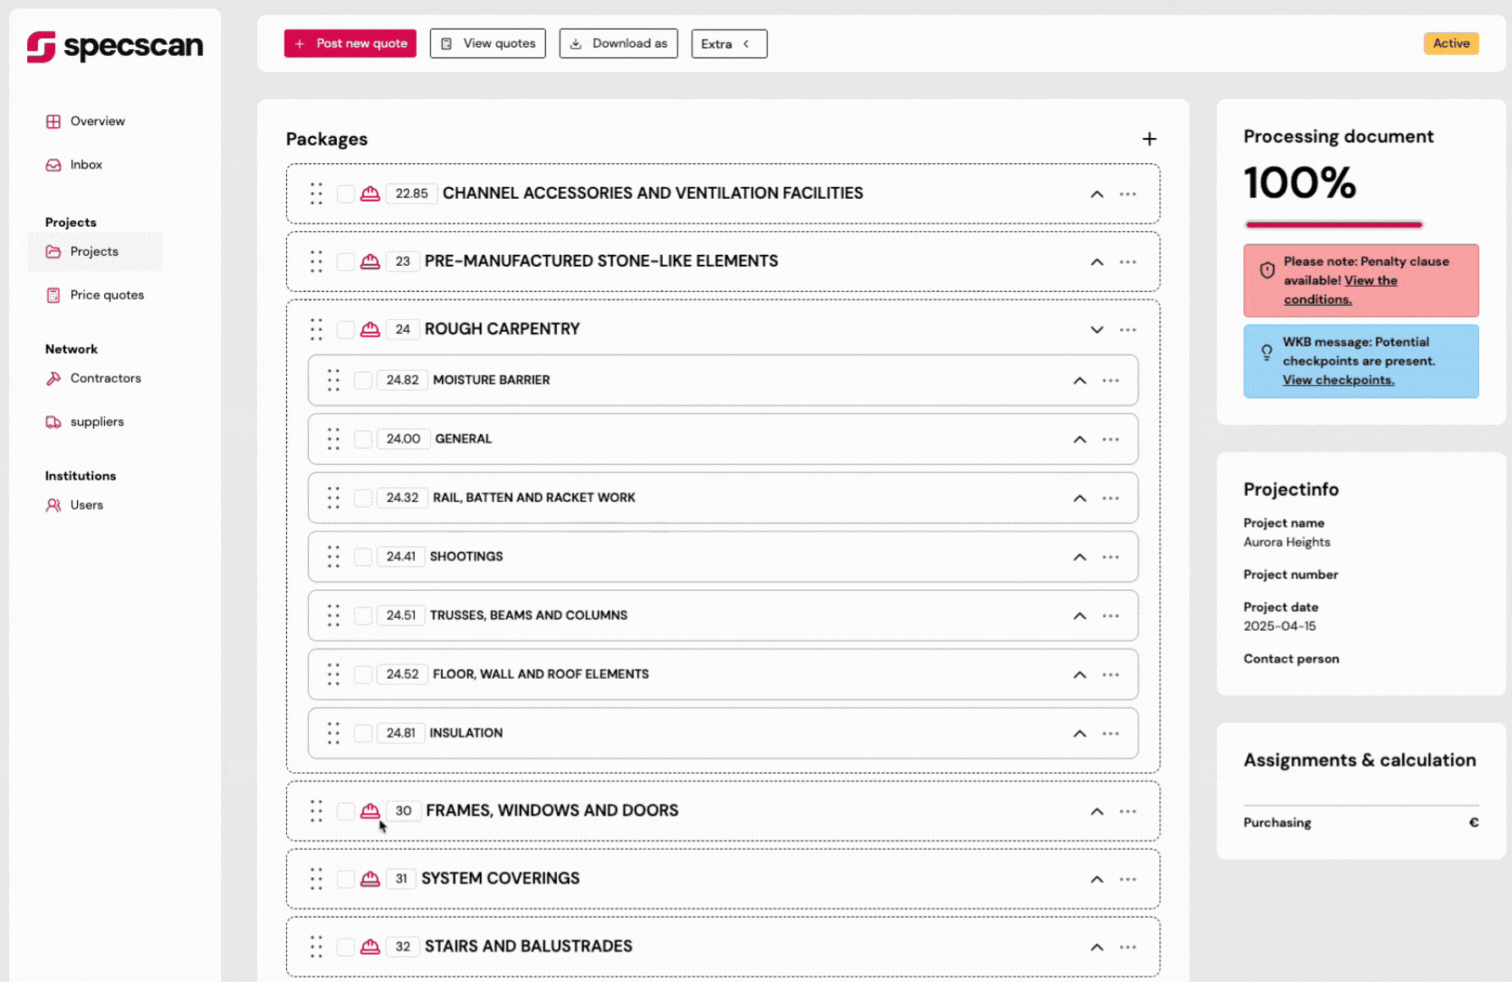The image size is (1512, 982).
Task: Open three-dots menu for Rough Carpentry
Action: pos(1128,330)
